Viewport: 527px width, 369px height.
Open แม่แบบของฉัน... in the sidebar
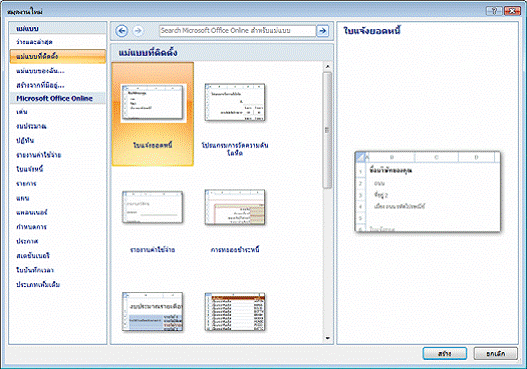tap(40, 71)
